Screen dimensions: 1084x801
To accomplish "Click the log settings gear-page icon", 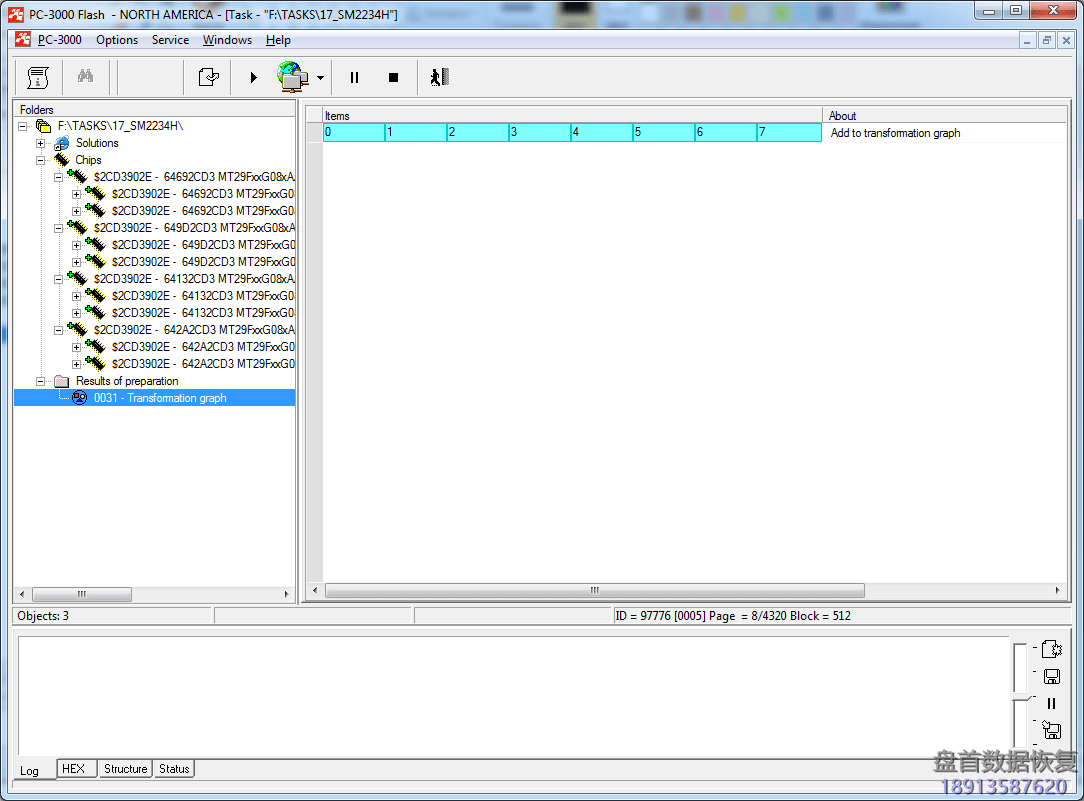I will point(1051,649).
